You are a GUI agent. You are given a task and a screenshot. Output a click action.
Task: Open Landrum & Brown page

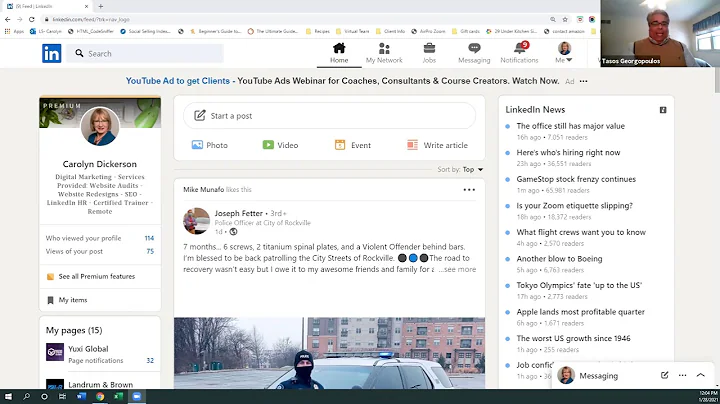click(x=101, y=384)
